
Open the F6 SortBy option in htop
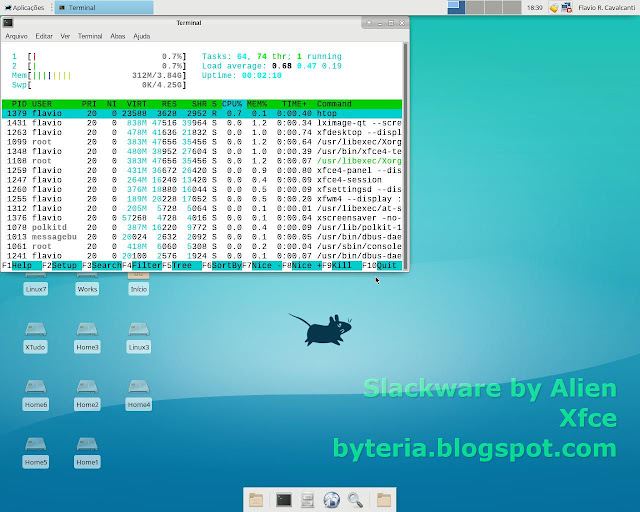pos(222,265)
